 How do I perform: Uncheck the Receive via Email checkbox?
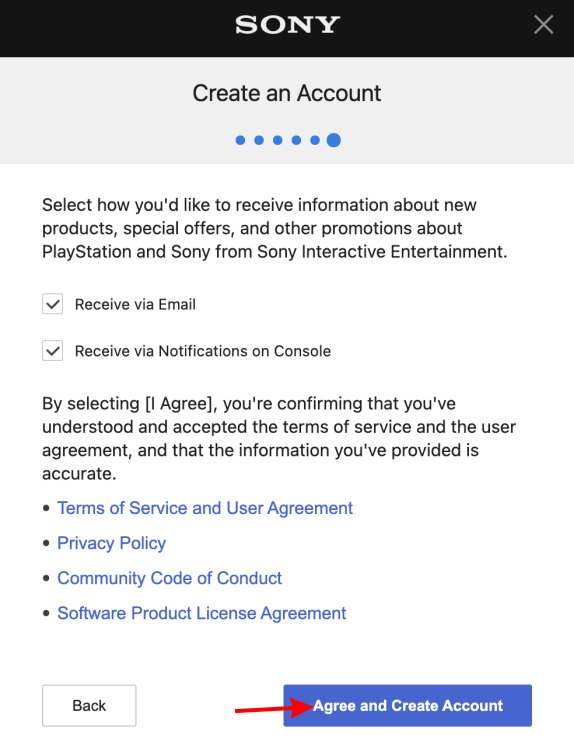point(53,304)
